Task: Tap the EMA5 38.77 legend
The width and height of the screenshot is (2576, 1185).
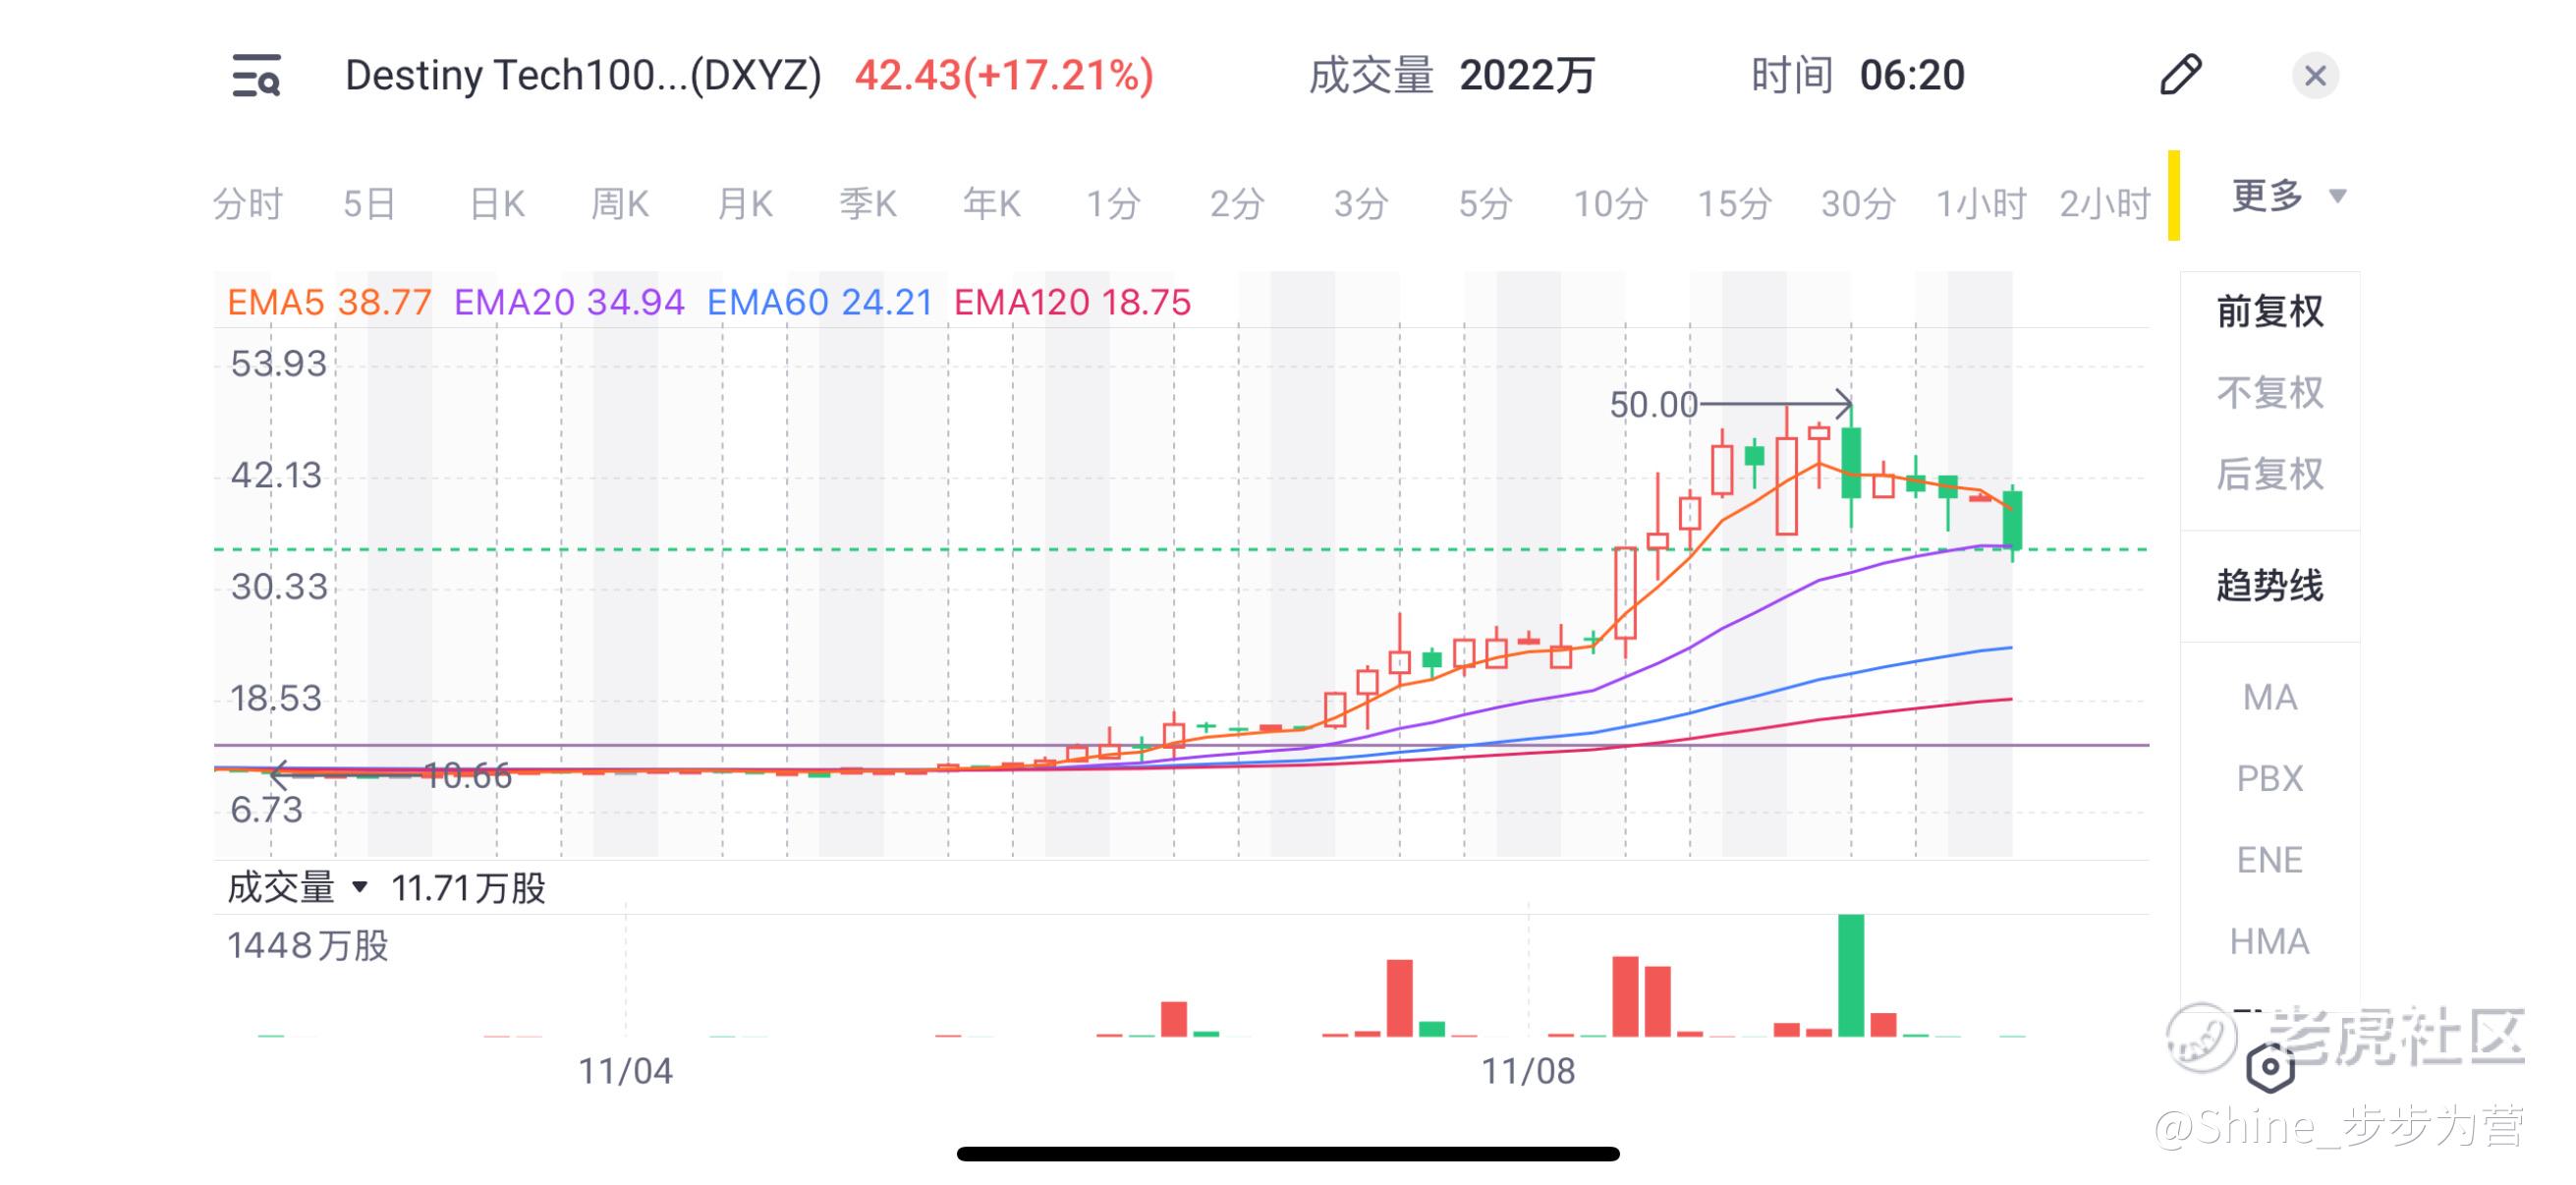Action: [x=329, y=302]
